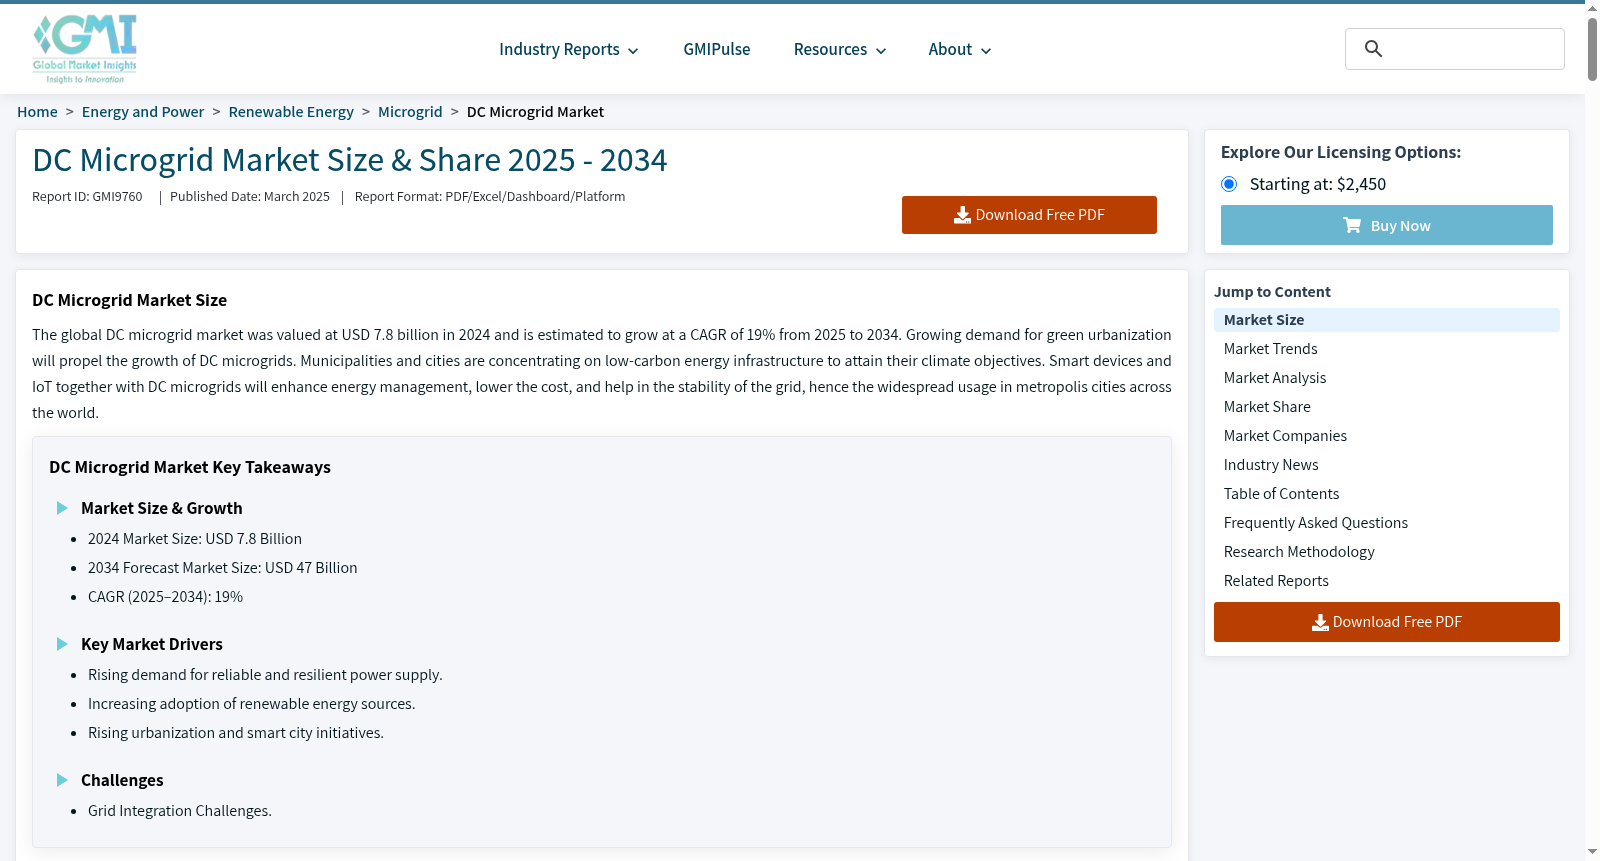Click sidebar Download Free PDF button

(1386, 622)
